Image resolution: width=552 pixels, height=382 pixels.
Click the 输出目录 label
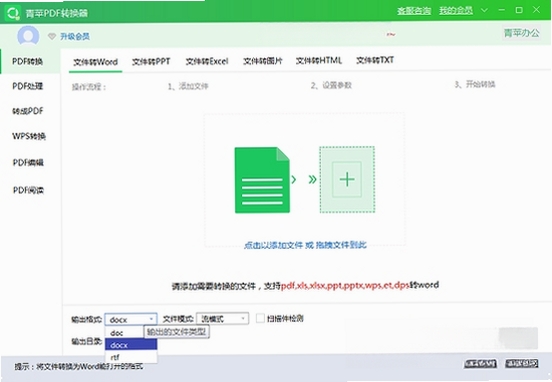(x=86, y=341)
